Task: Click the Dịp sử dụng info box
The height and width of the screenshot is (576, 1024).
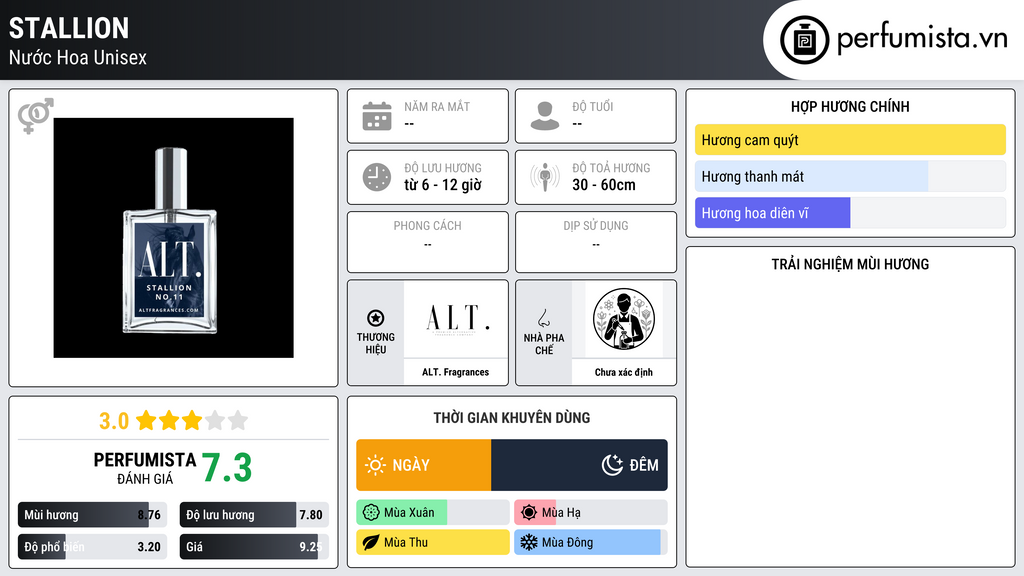Action: click(596, 242)
